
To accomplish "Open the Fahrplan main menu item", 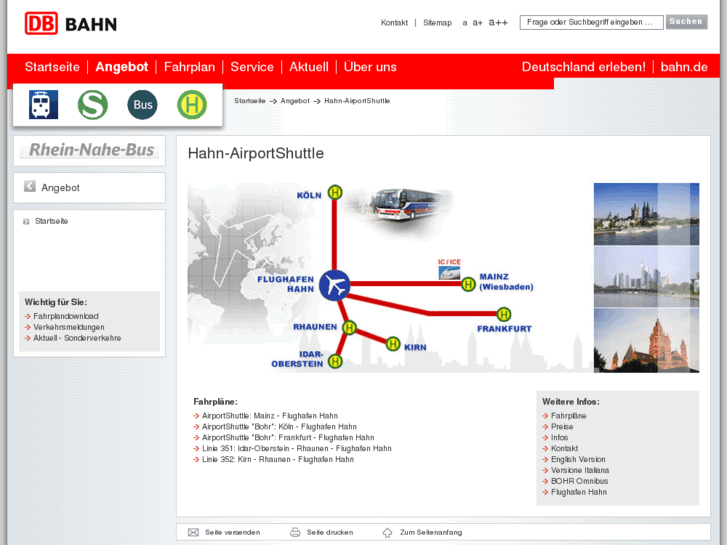I will [x=190, y=67].
